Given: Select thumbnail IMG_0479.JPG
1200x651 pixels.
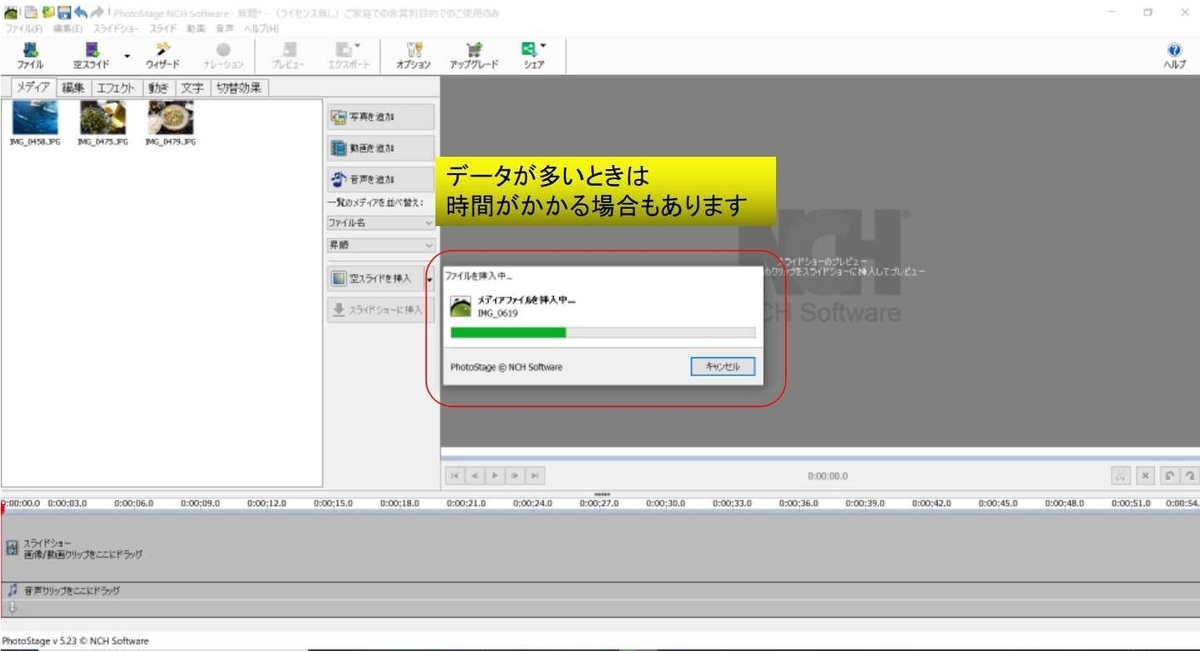Looking at the screenshot, I should pos(170,124).
